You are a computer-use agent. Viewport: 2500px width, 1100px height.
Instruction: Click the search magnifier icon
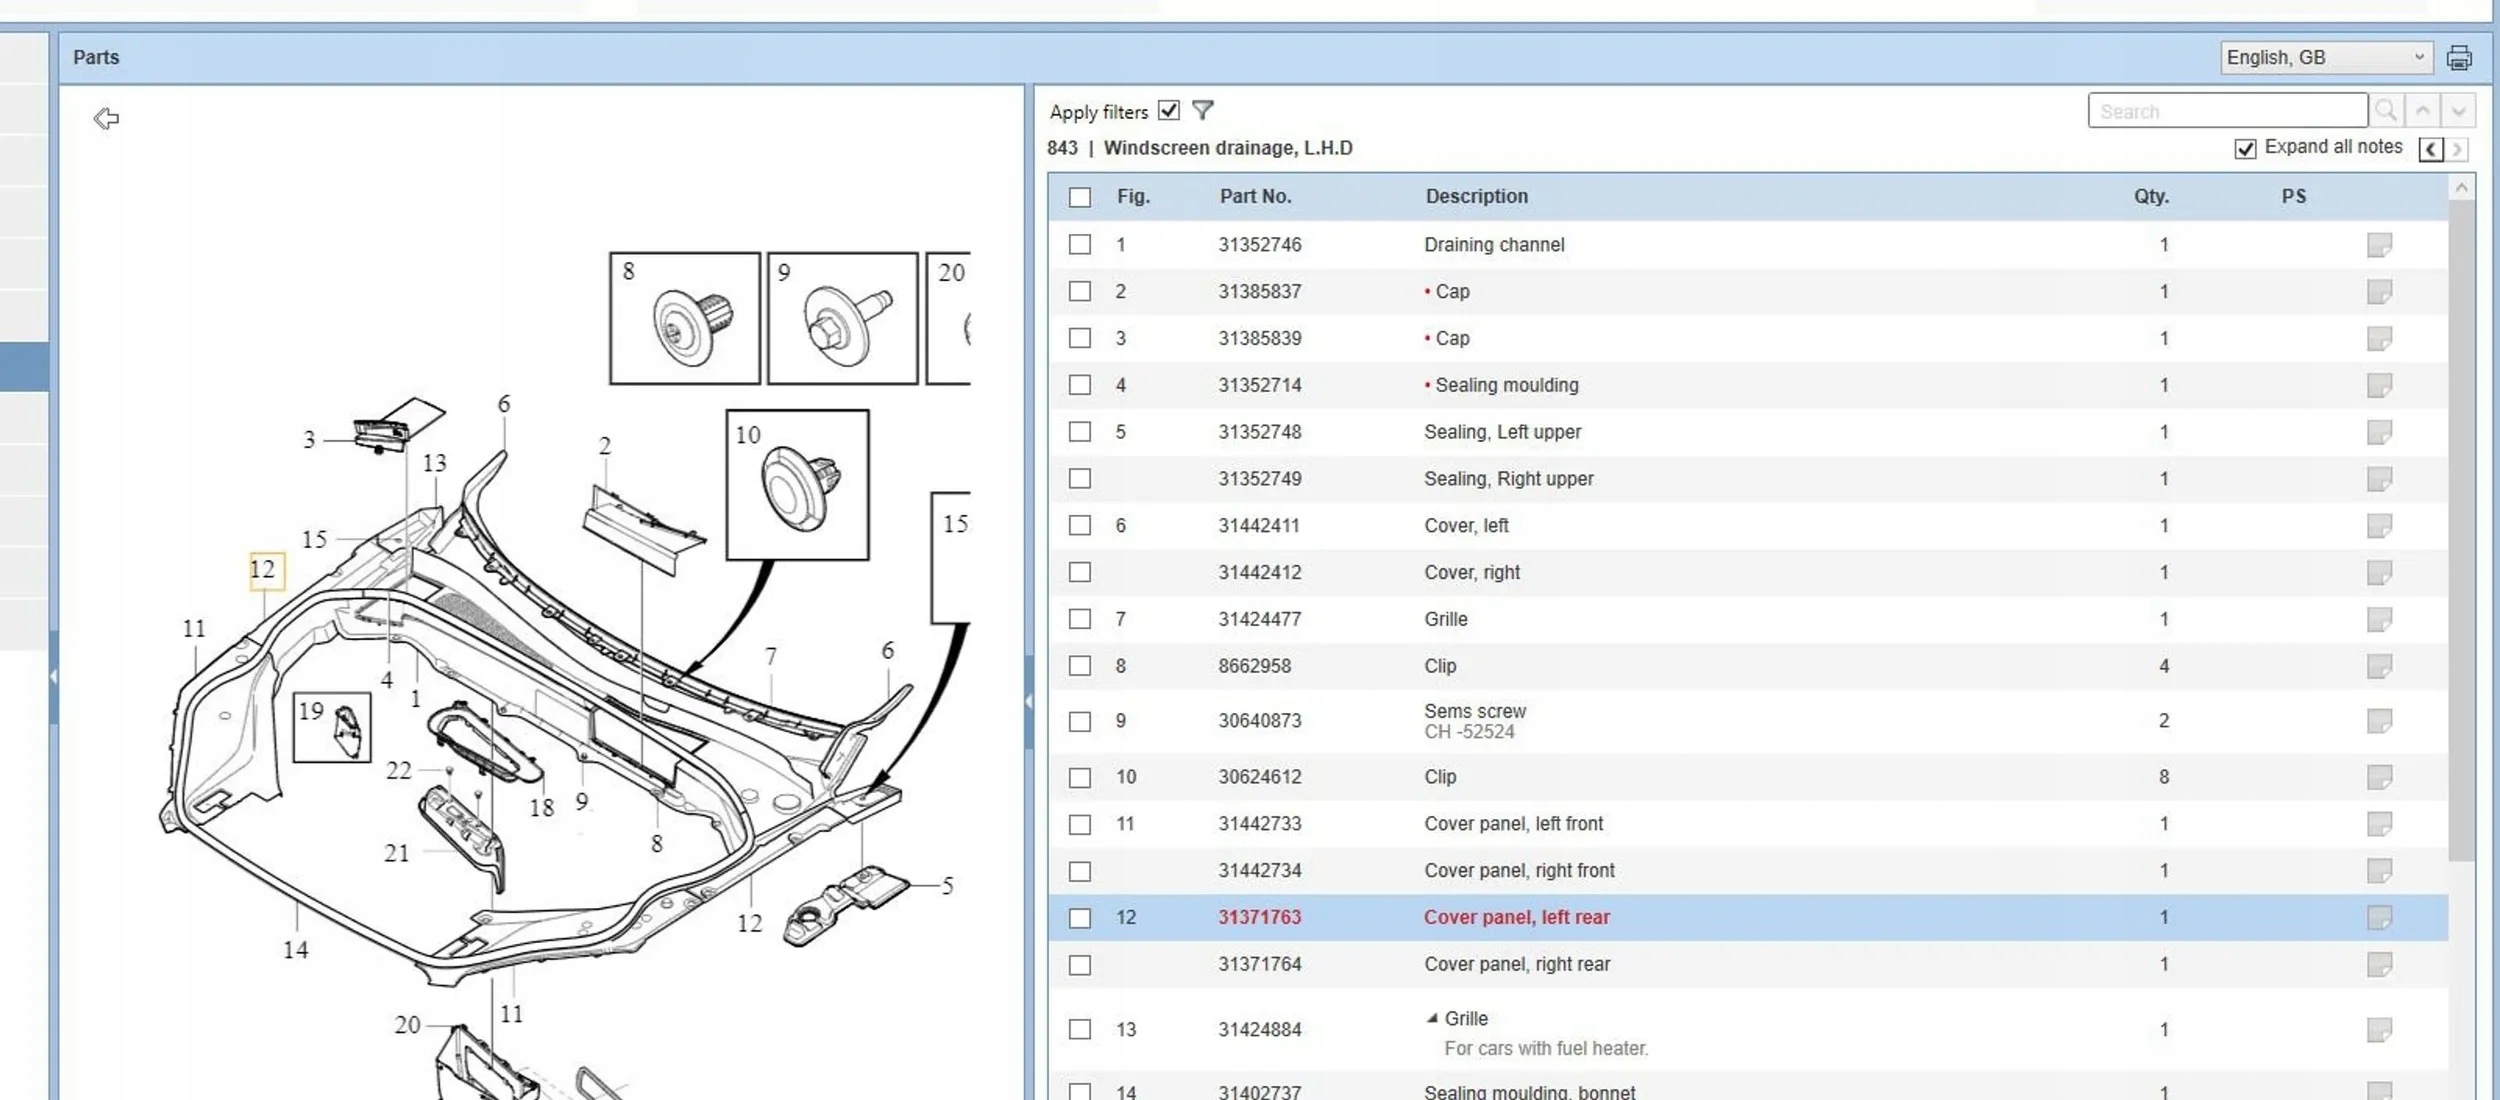(2386, 111)
